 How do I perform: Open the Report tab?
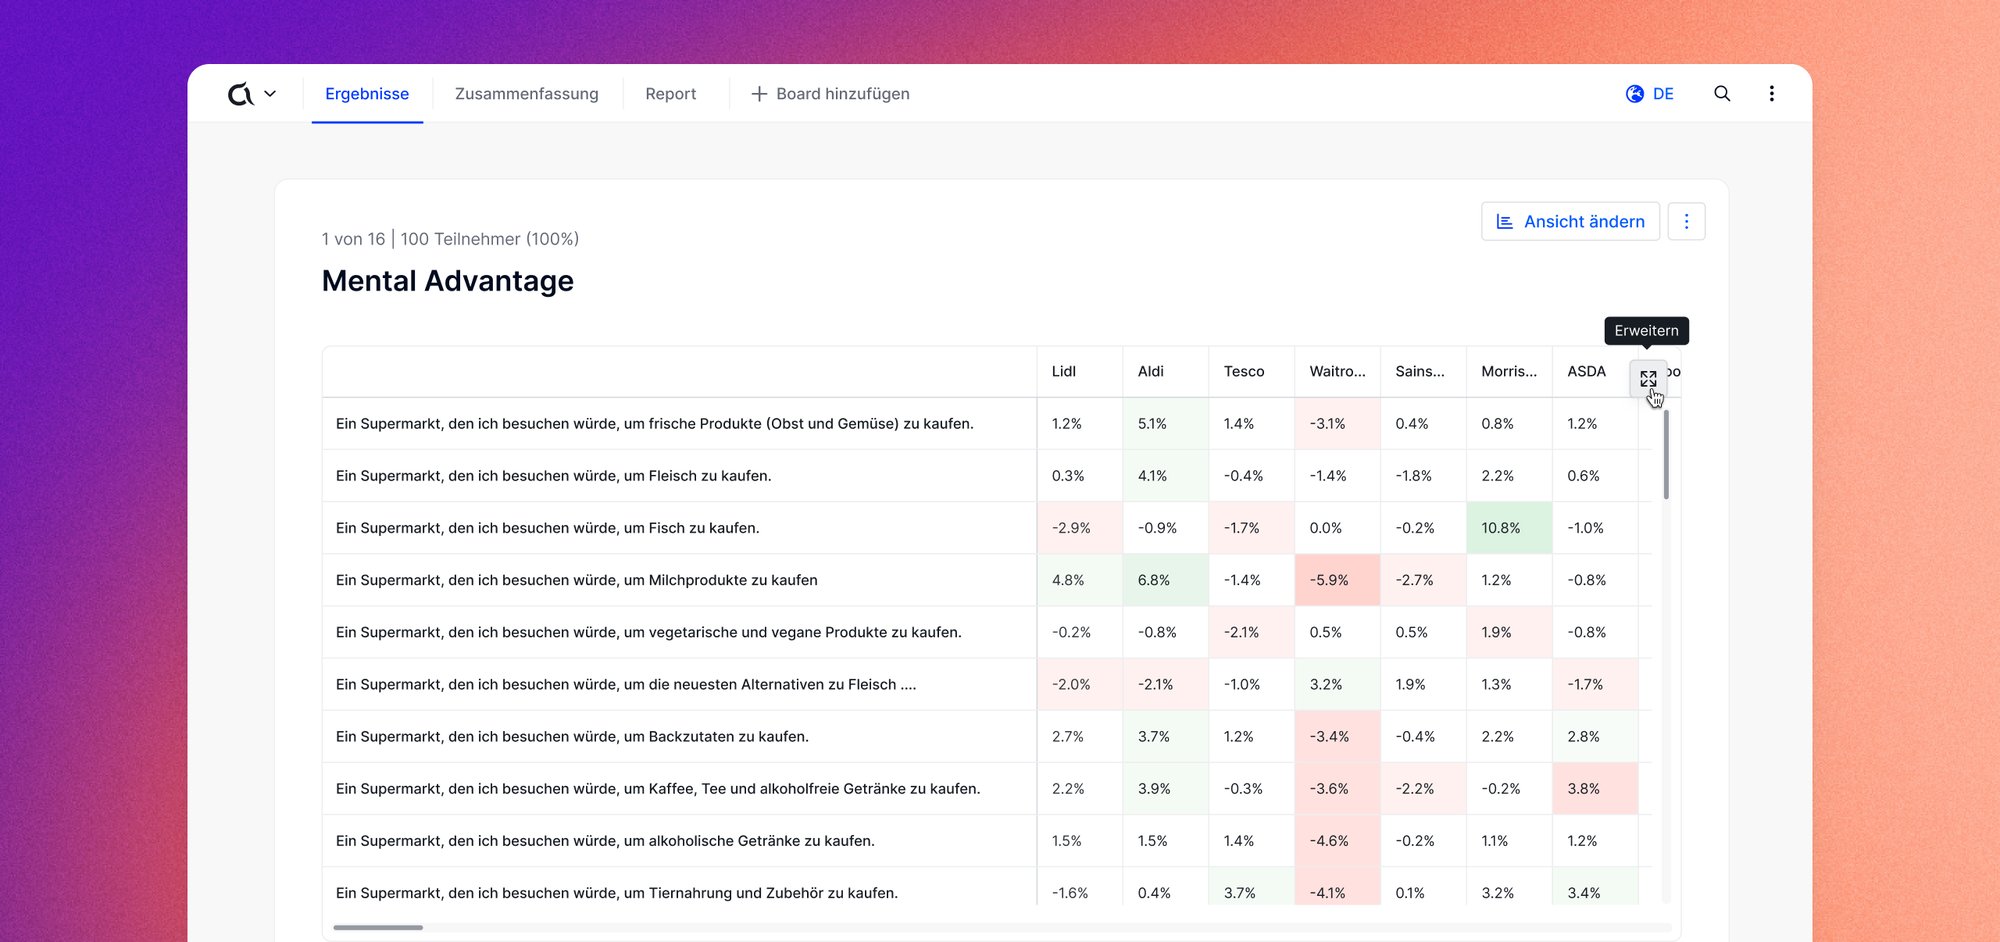[x=671, y=94]
